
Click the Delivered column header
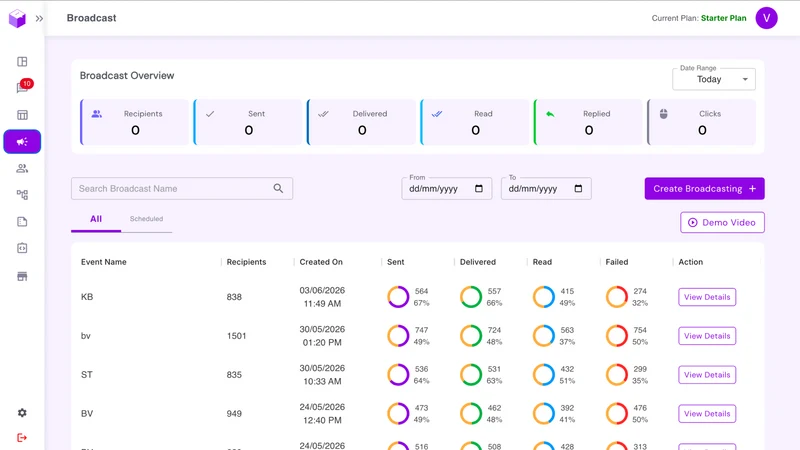[x=478, y=262]
